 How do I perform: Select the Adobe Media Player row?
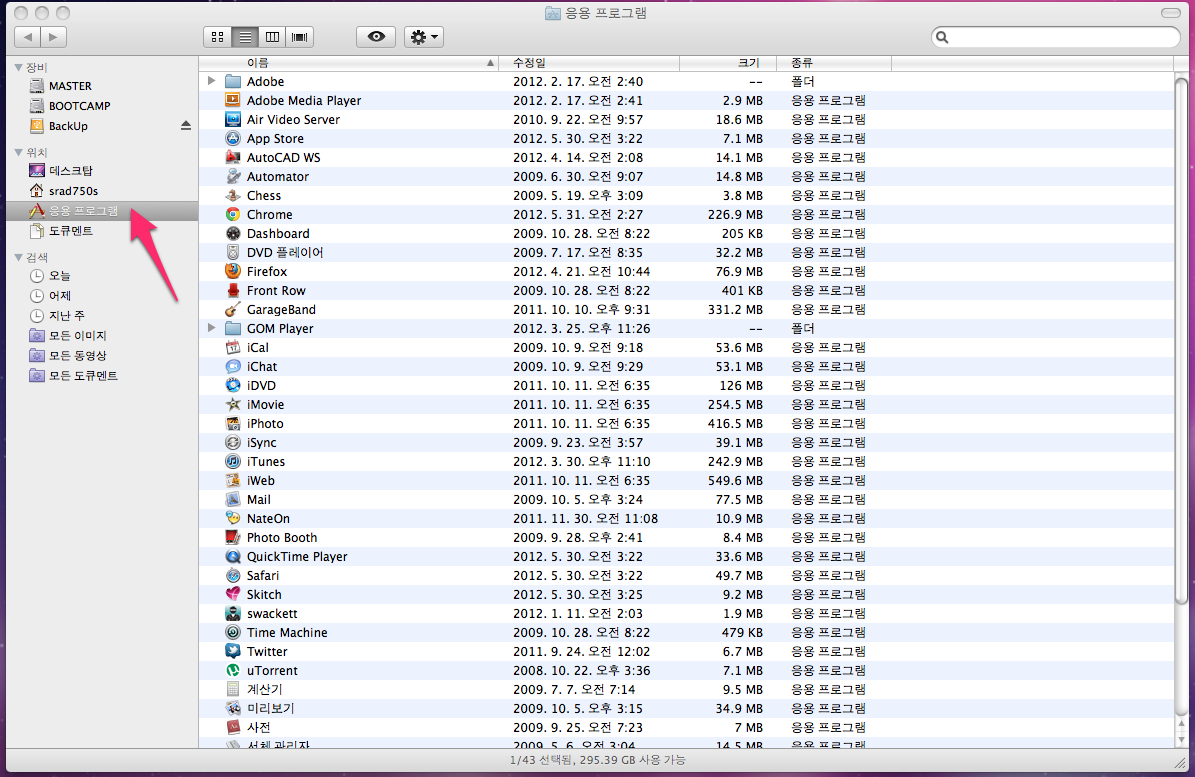click(687, 101)
